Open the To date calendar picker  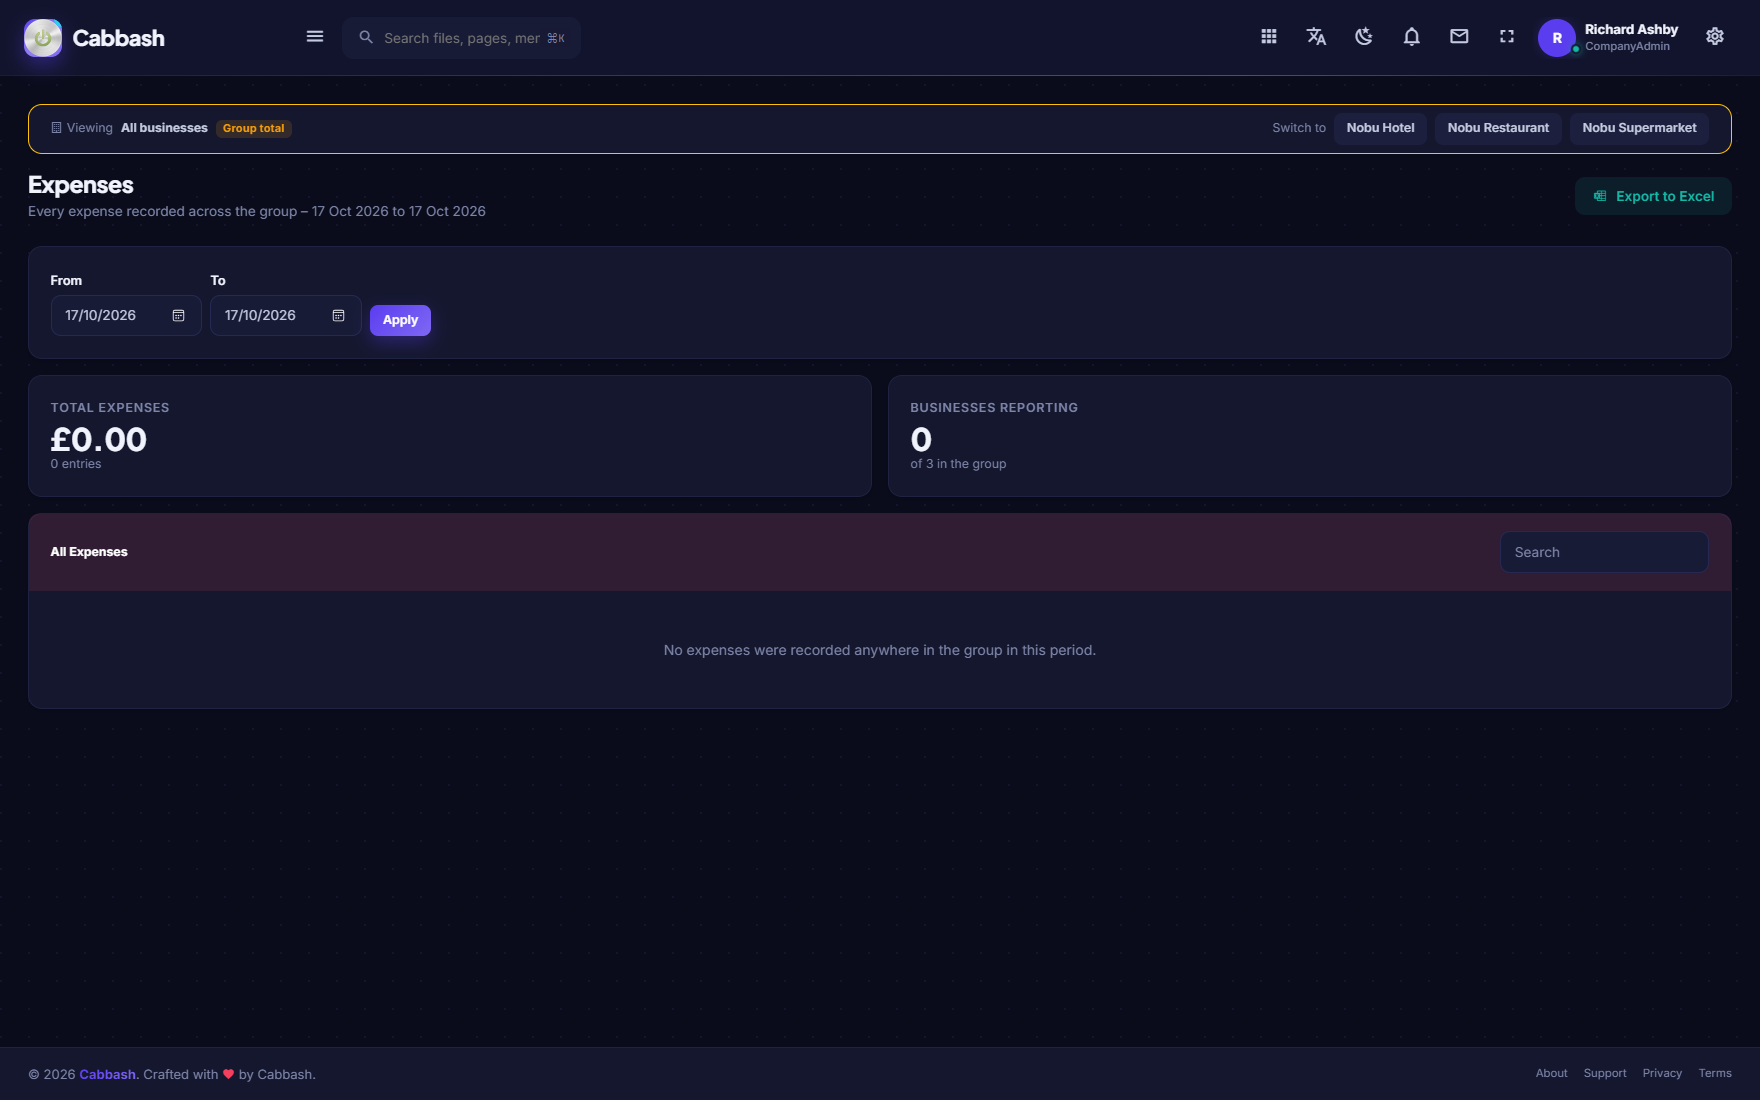(339, 316)
